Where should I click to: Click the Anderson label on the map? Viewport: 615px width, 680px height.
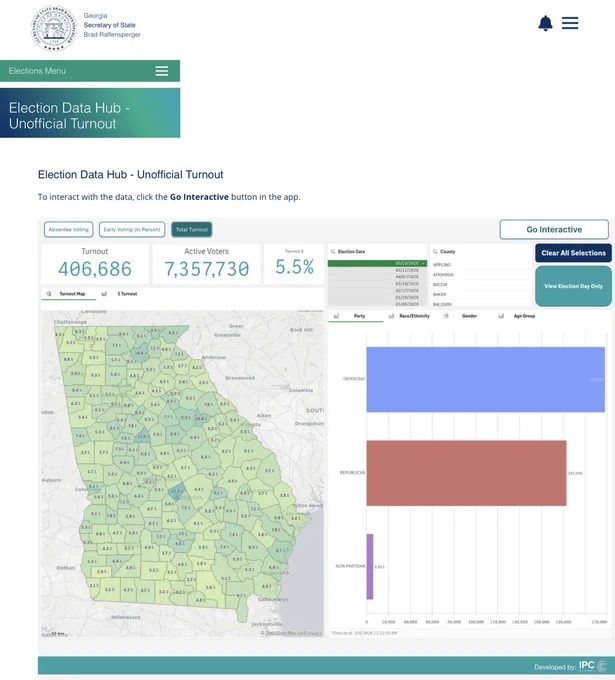click(x=214, y=357)
